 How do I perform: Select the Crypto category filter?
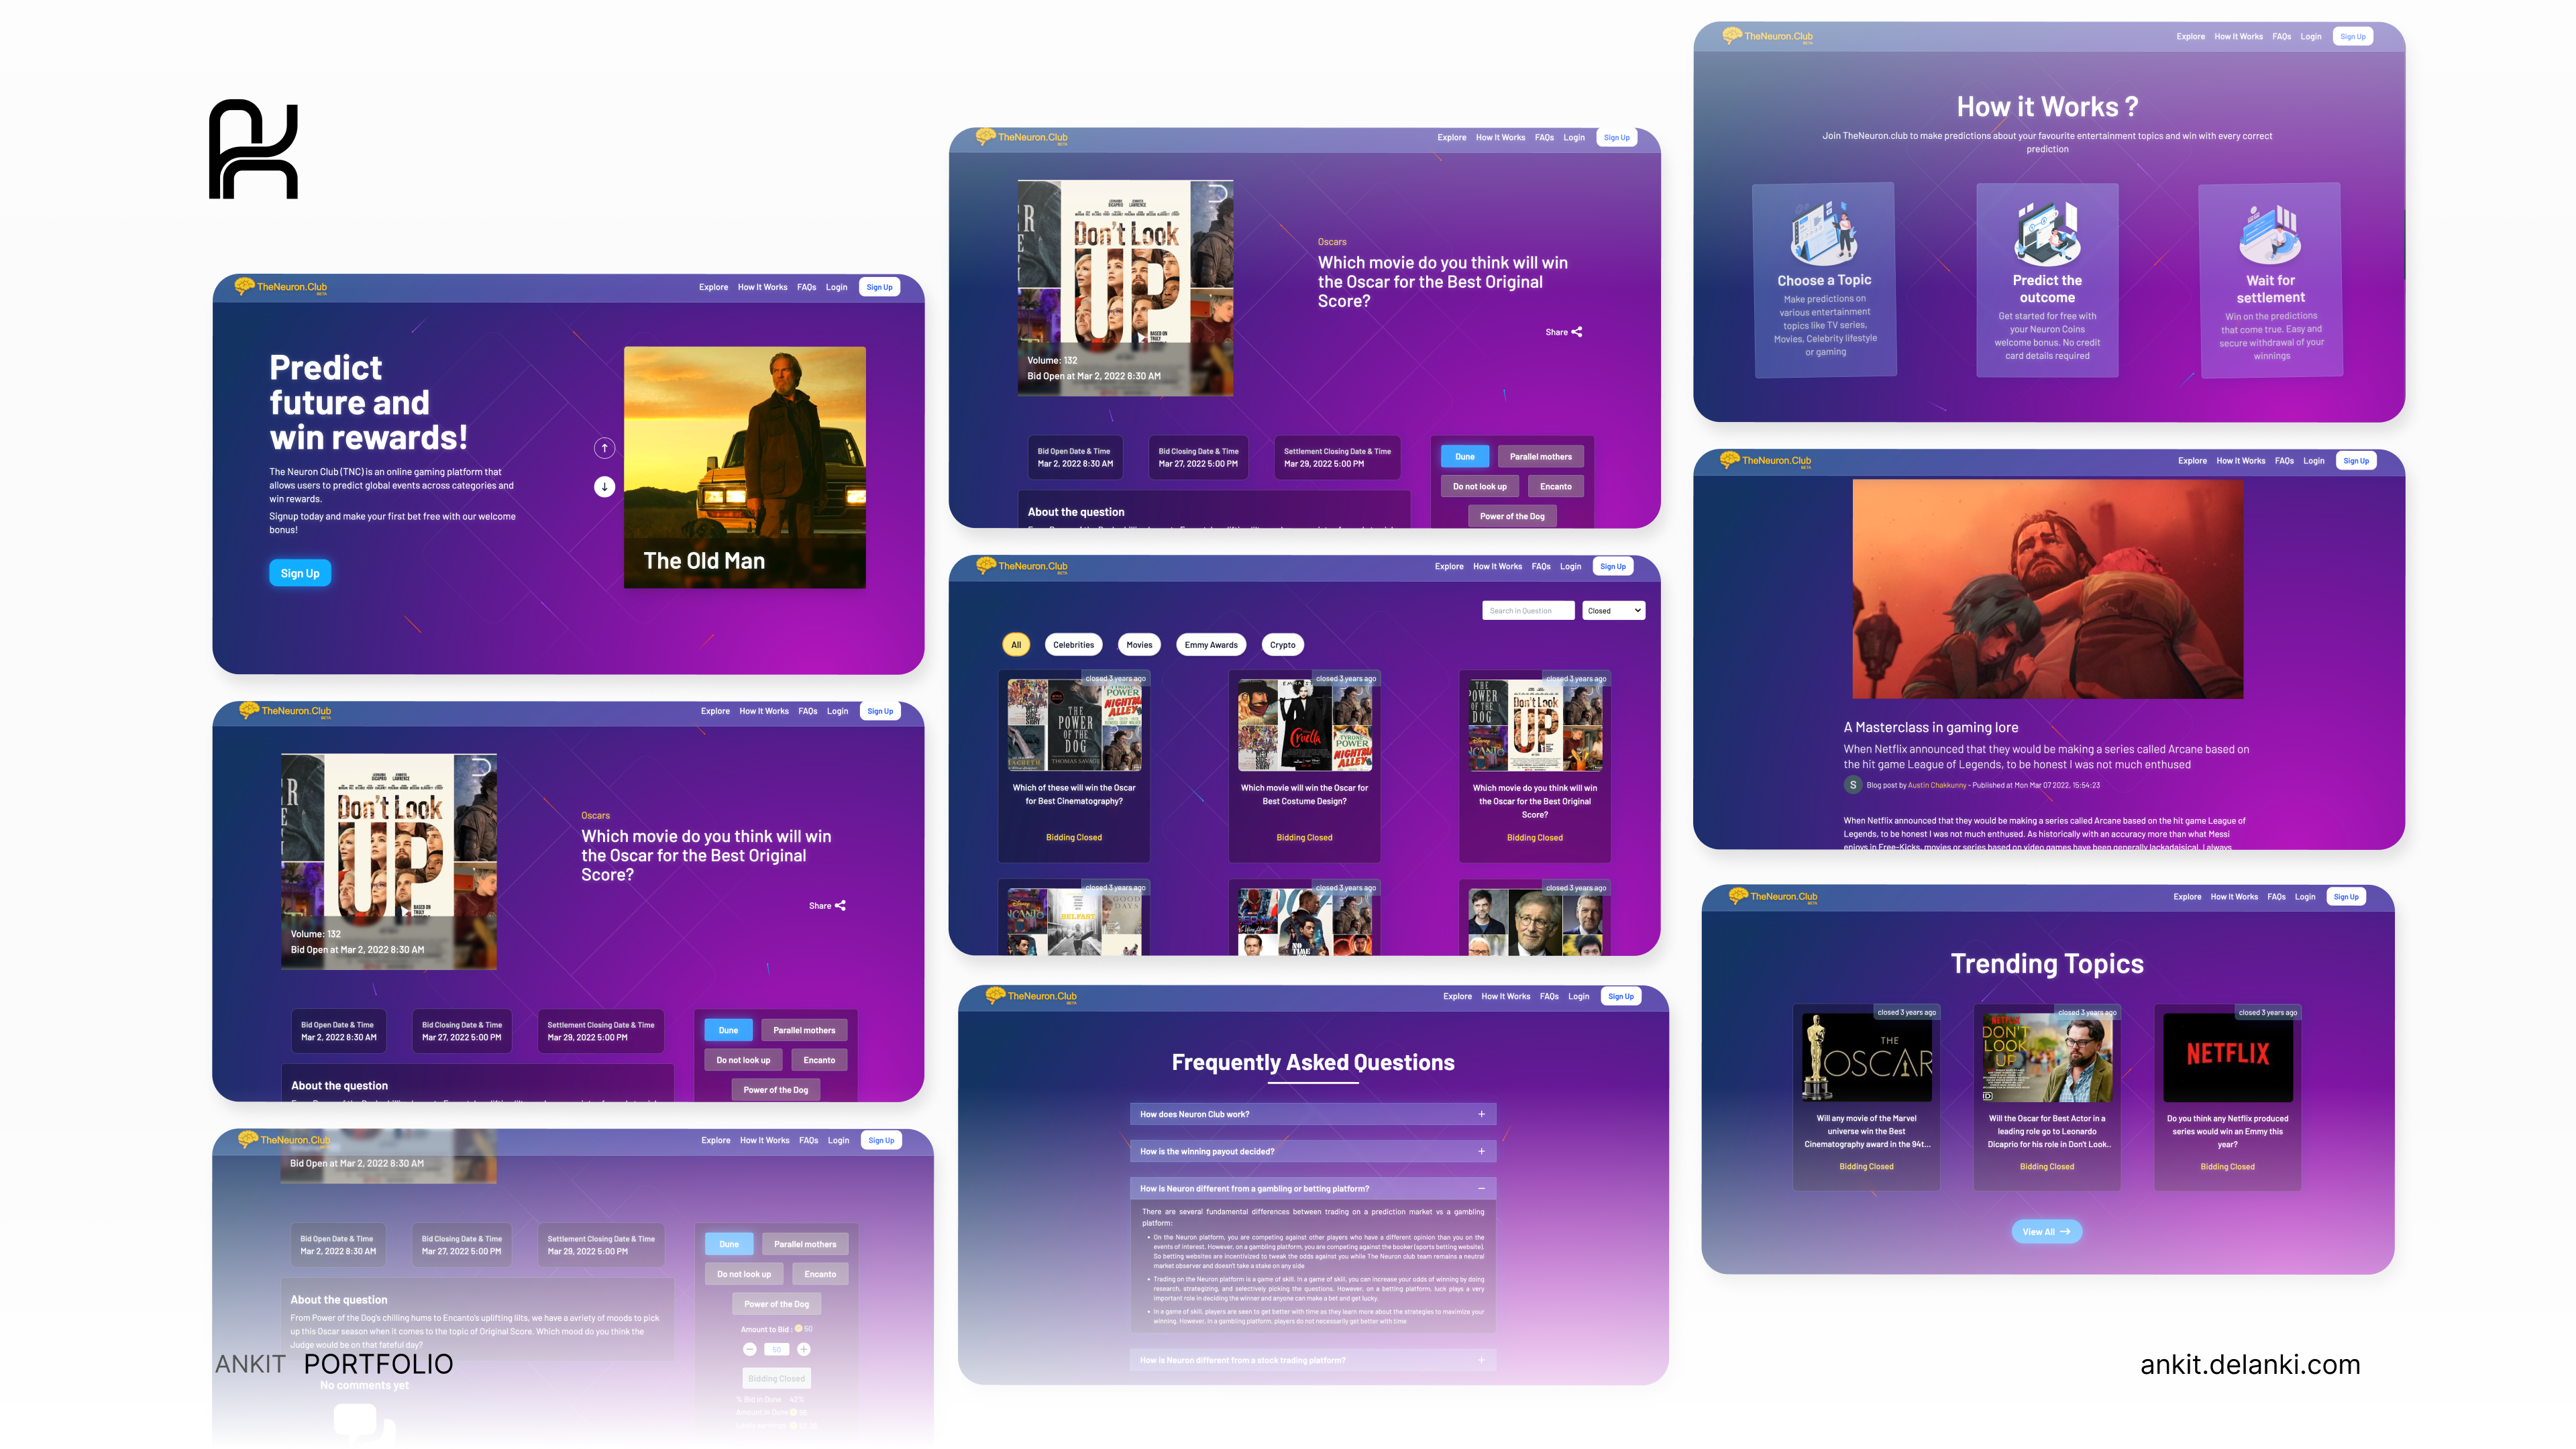1283,645
